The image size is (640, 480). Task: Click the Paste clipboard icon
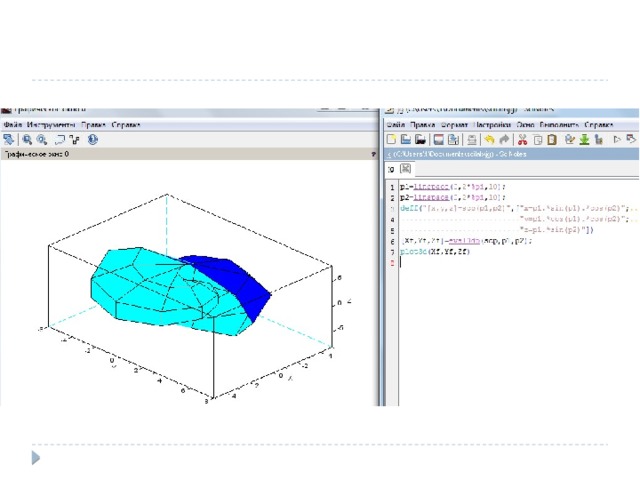[x=551, y=140]
